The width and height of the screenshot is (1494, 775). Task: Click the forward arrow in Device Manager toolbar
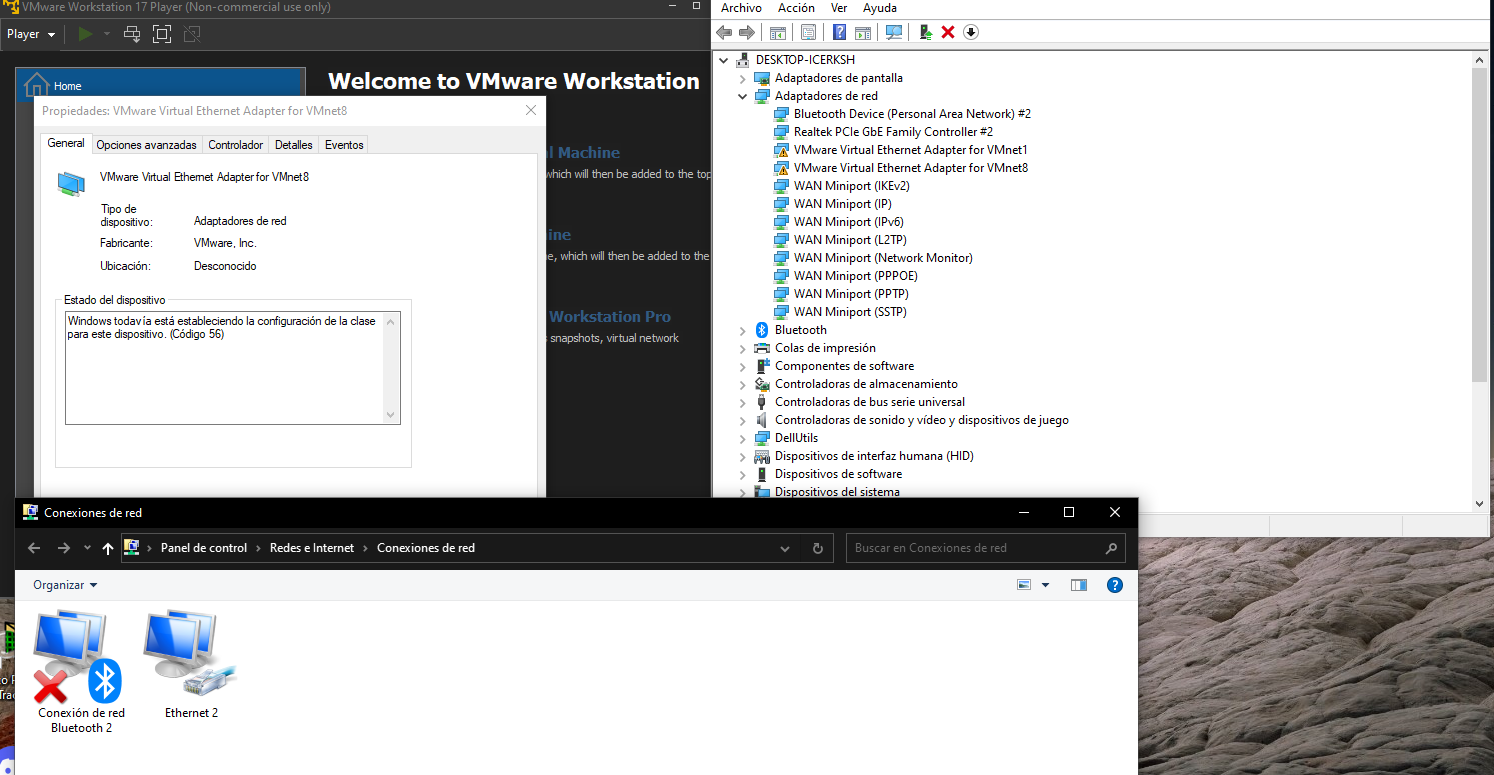coord(747,32)
